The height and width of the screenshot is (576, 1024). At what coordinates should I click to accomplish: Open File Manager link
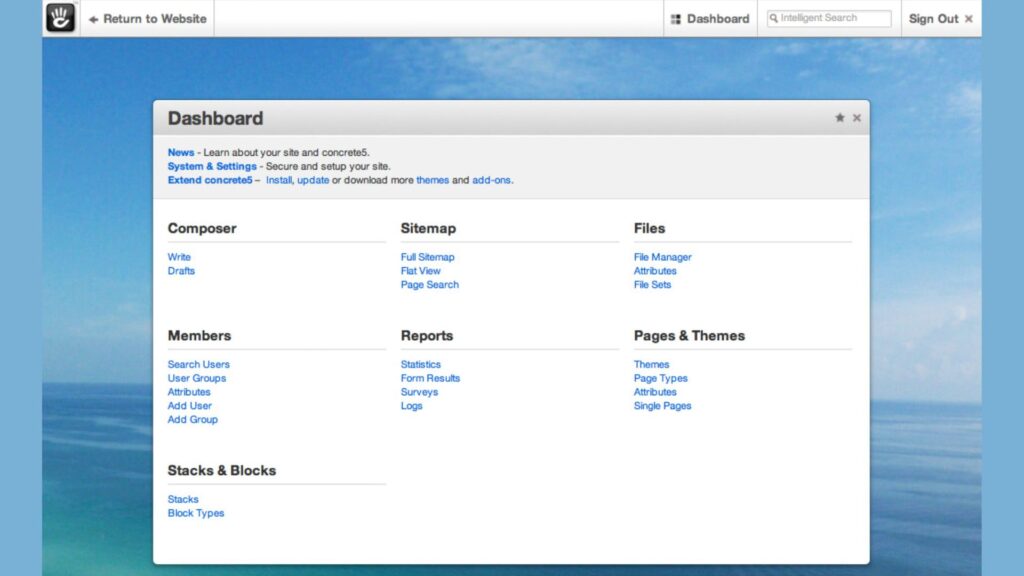662,257
